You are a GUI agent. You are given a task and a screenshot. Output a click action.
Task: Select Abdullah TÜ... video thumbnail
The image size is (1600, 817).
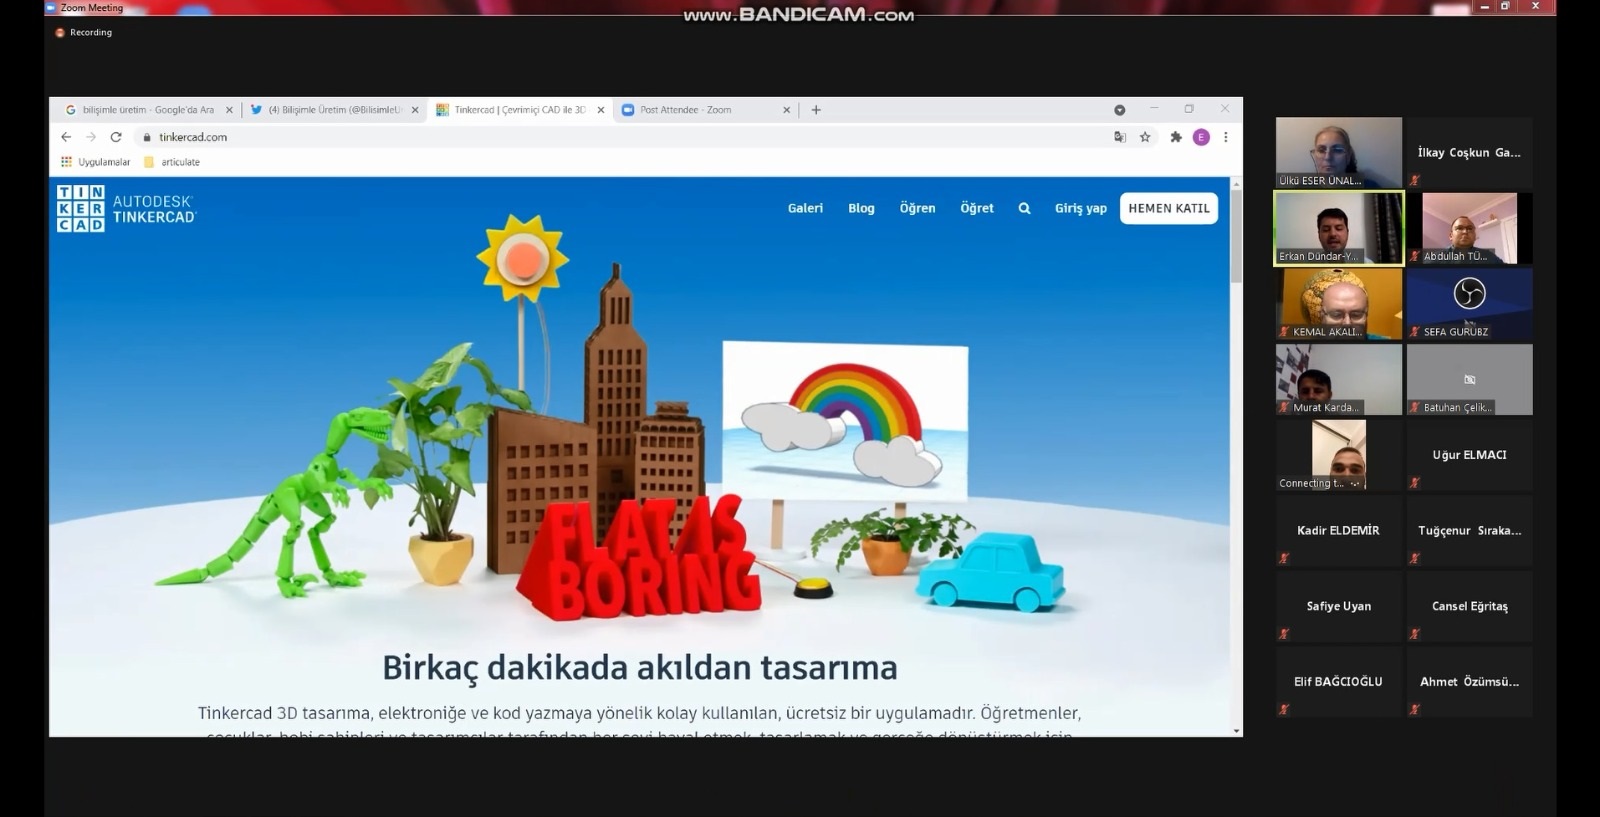point(1469,229)
